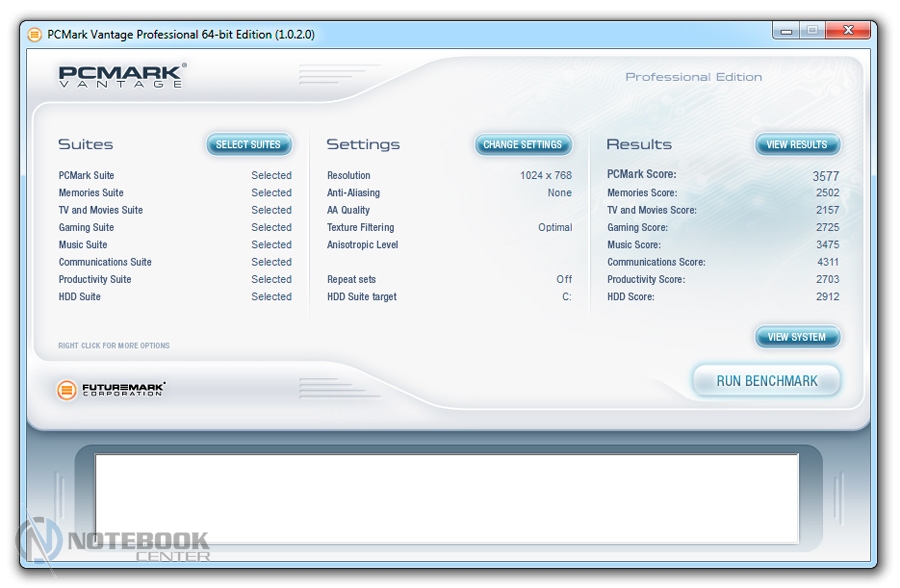Maximize the PCMark Vantage window
The height and width of the screenshot is (588, 900).
click(812, 31)
